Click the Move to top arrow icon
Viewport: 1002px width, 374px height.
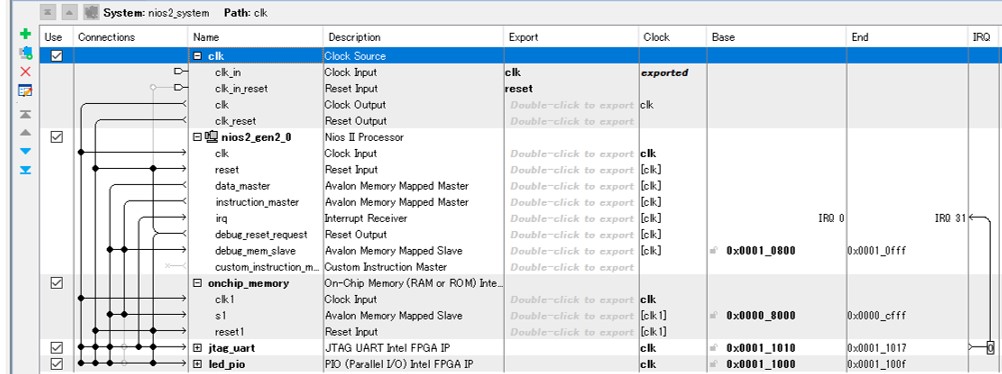pos(26,114)
